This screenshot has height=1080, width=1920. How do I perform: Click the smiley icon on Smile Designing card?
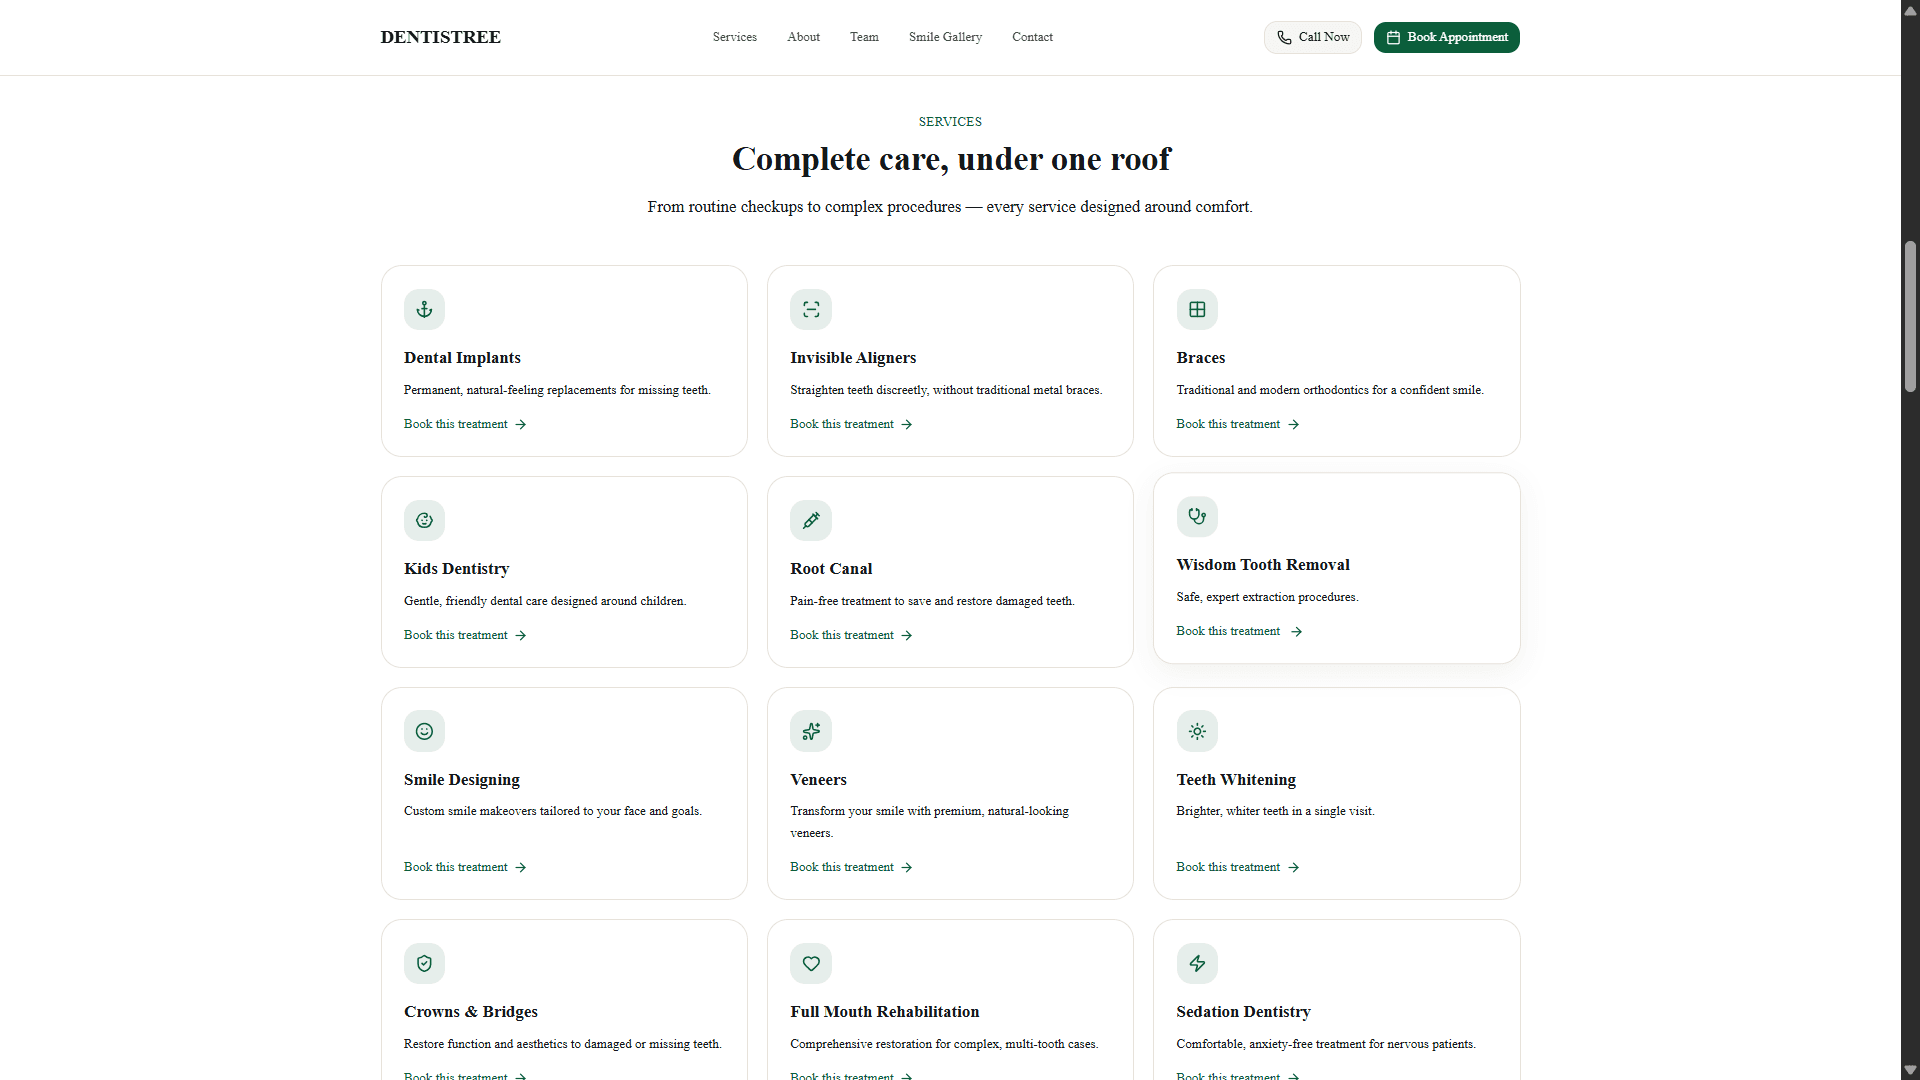424,731
